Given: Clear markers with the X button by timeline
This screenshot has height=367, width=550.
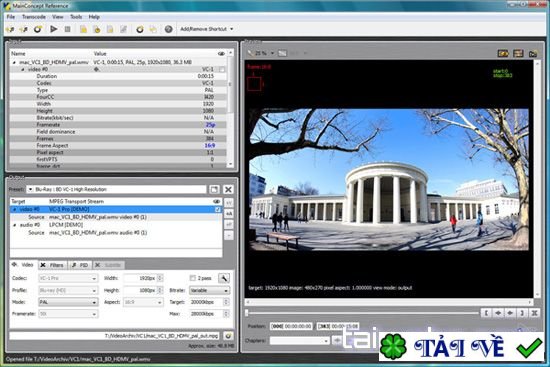Looking at the screenshot, I should click(534, 313).
